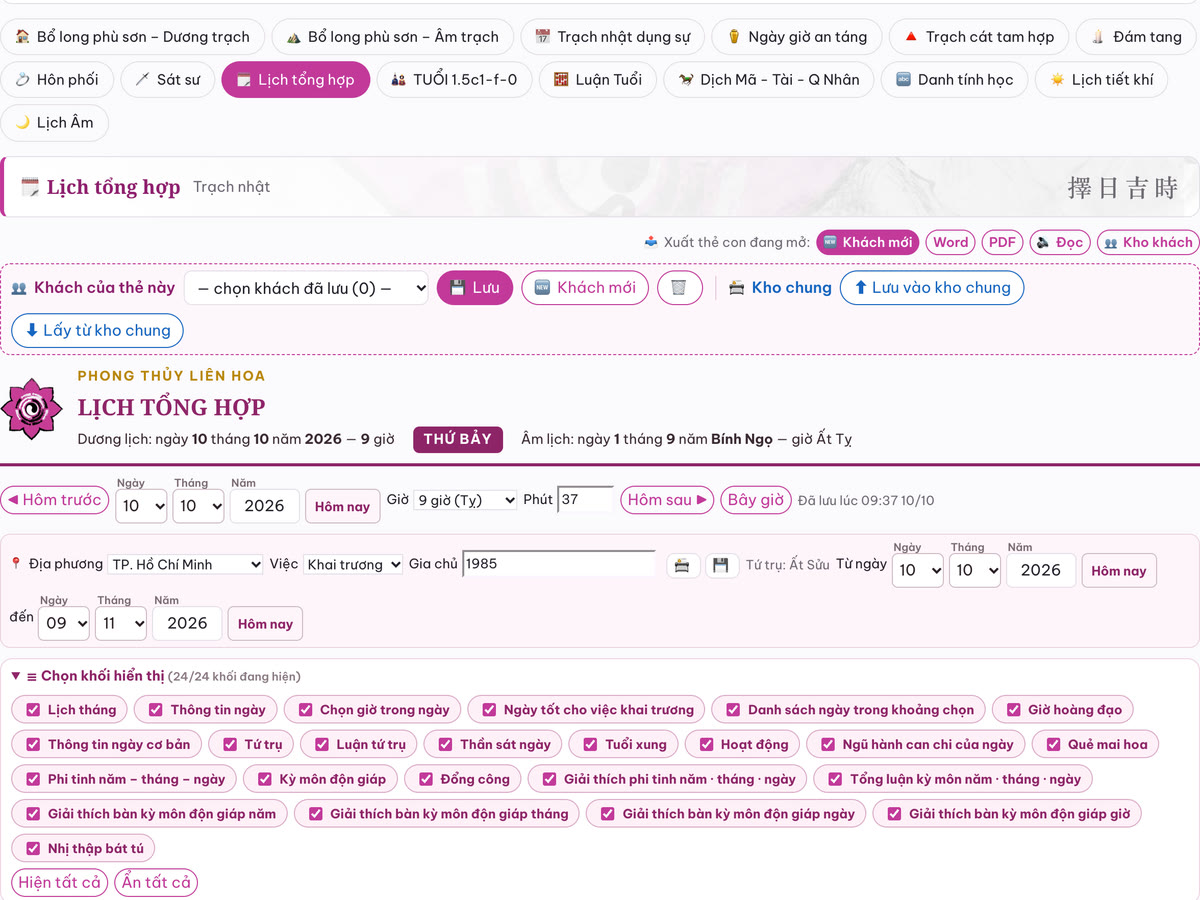Select the Lịch tổng hợp tab
This screenshot has width=1200, height=900.
[x=295, y=80]
